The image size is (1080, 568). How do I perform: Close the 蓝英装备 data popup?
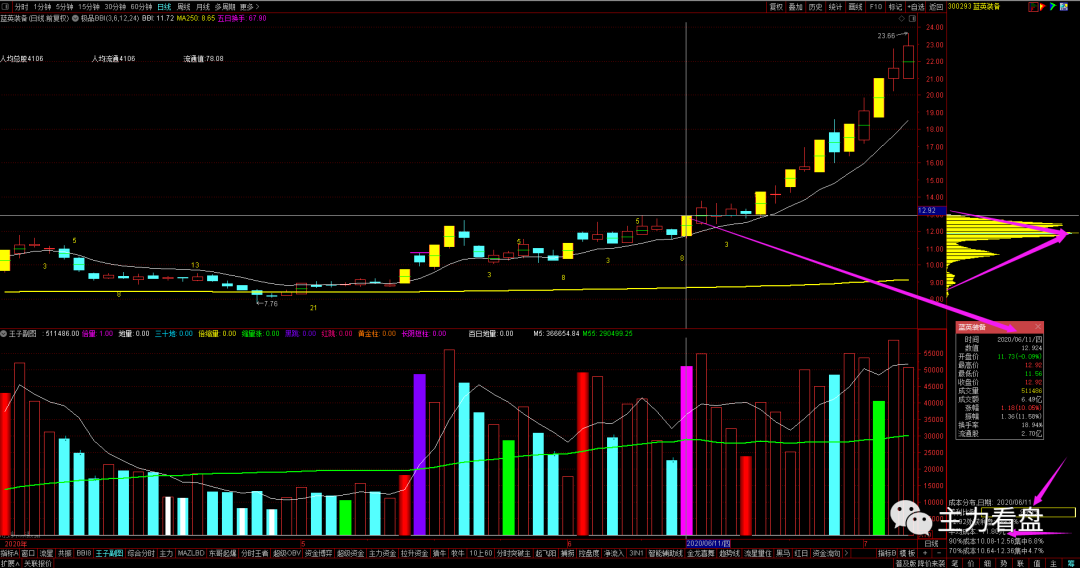coord(1037,326)
